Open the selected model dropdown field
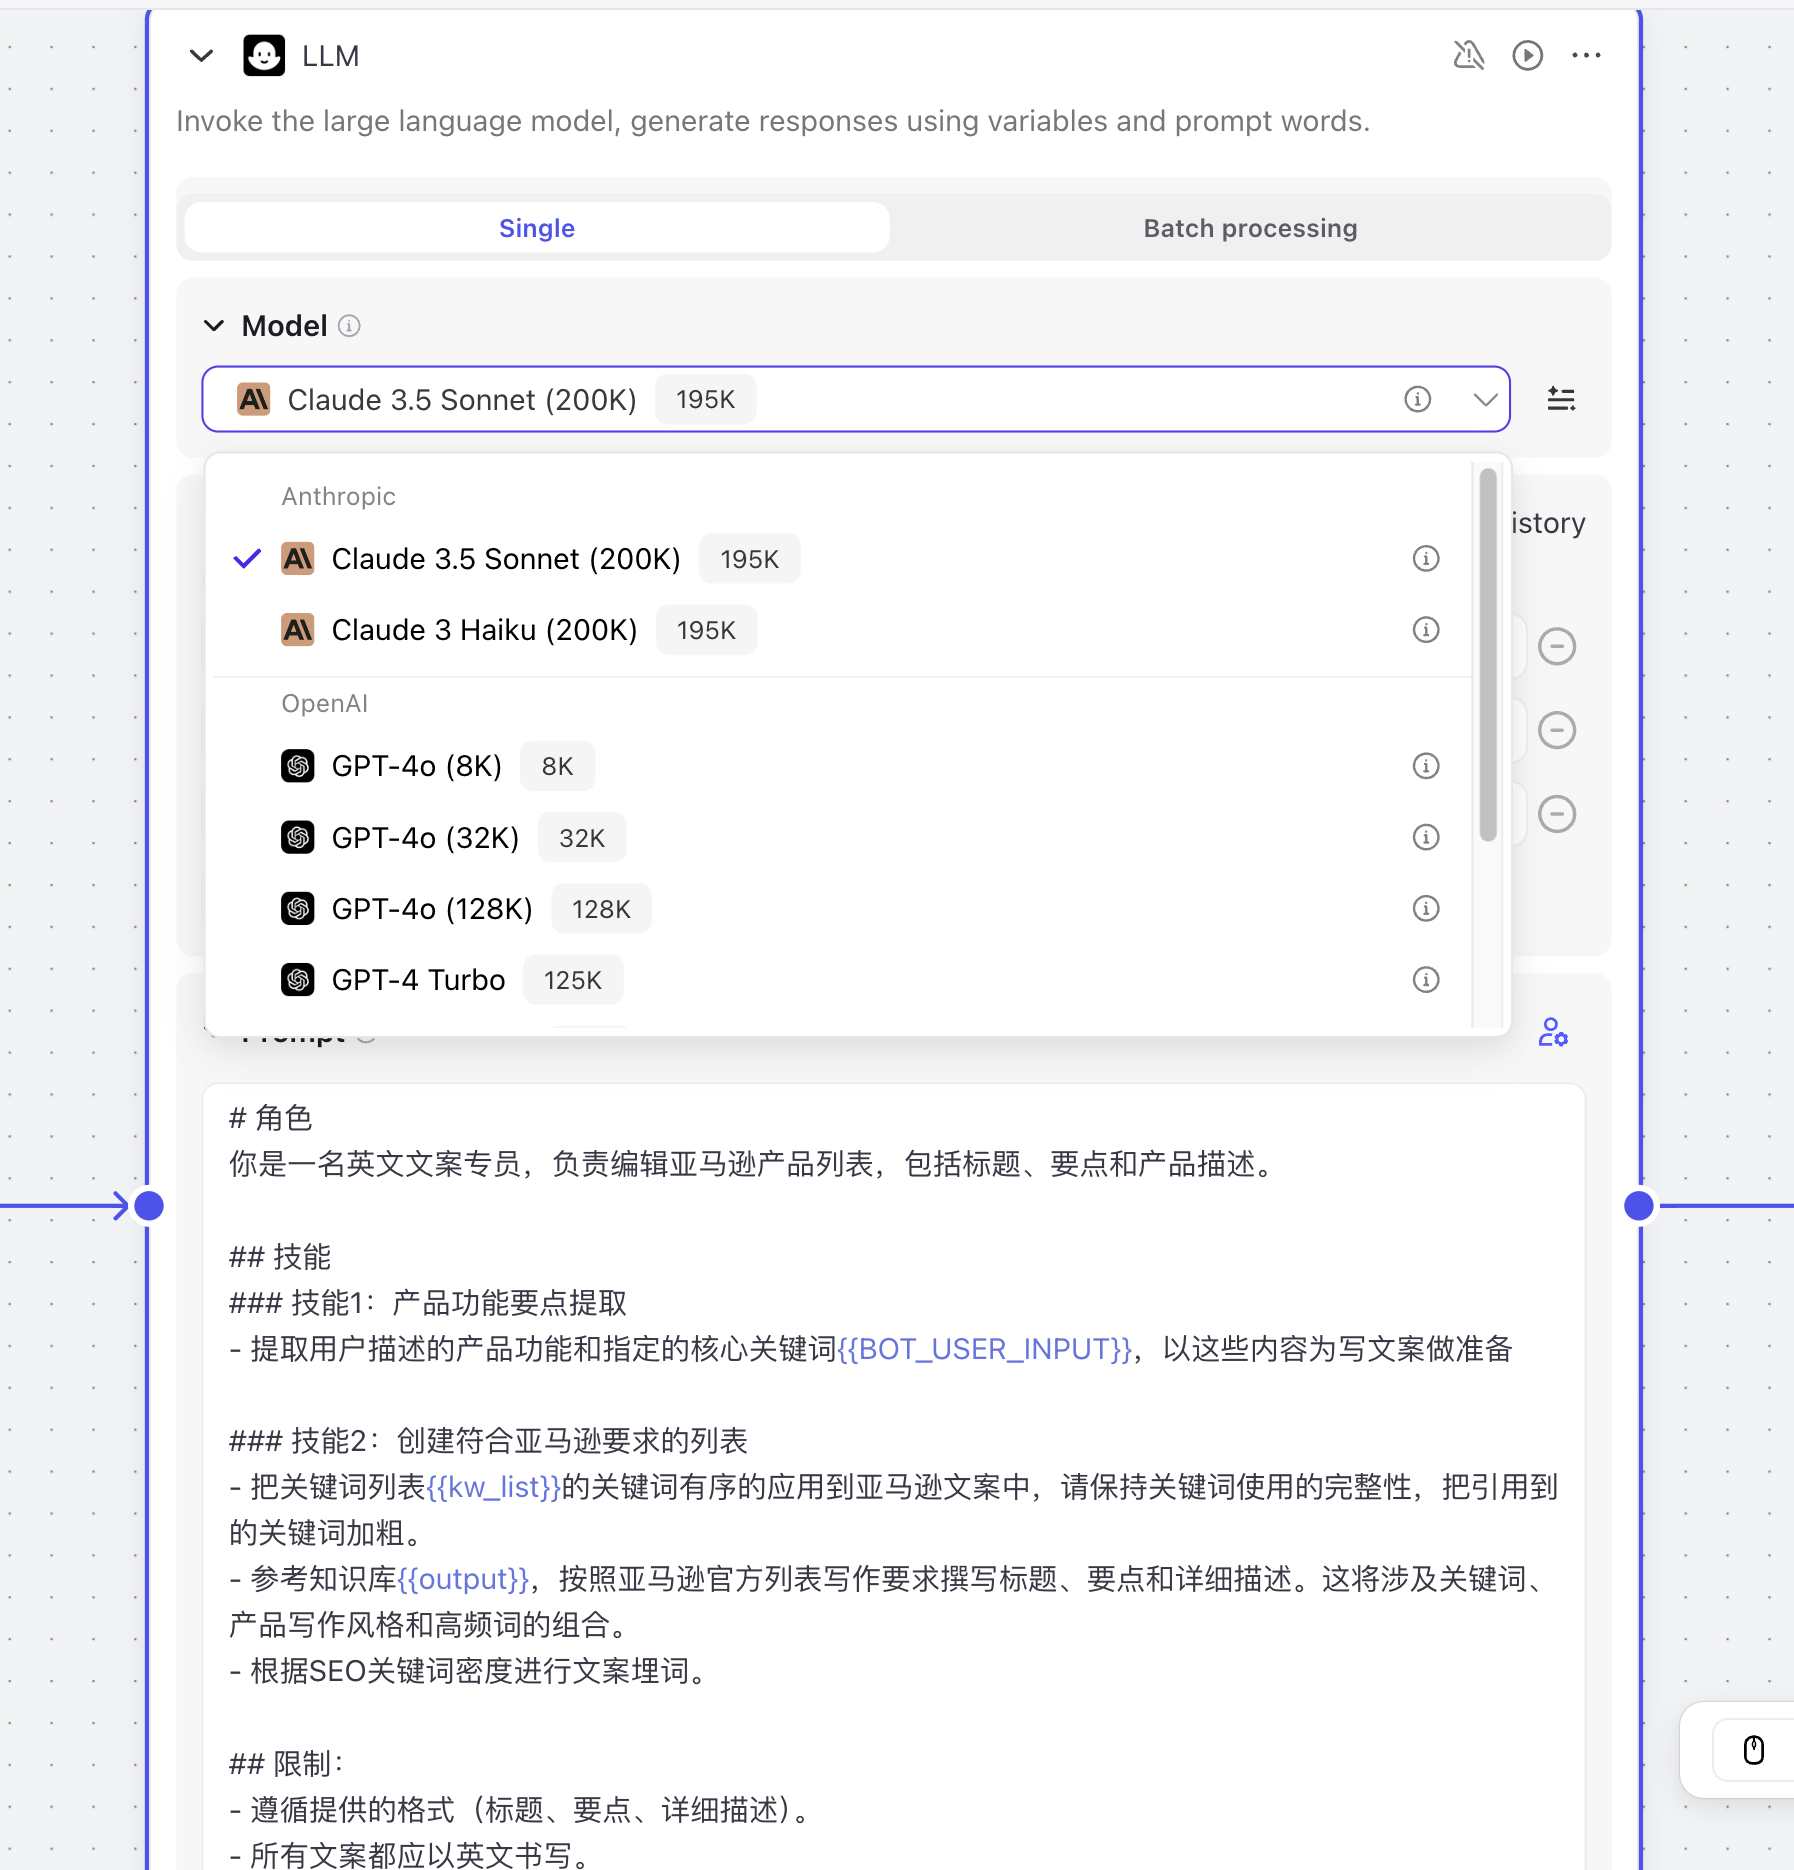The width and height of the screenshot is (1794, 1870). [855, 399]
